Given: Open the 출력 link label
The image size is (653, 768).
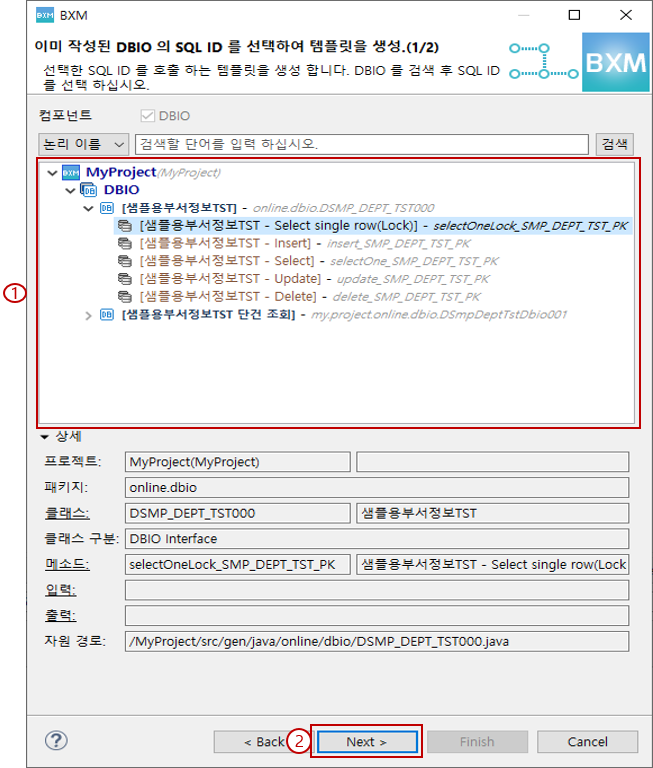Looking at the screenshot, I should coord(61,615).
